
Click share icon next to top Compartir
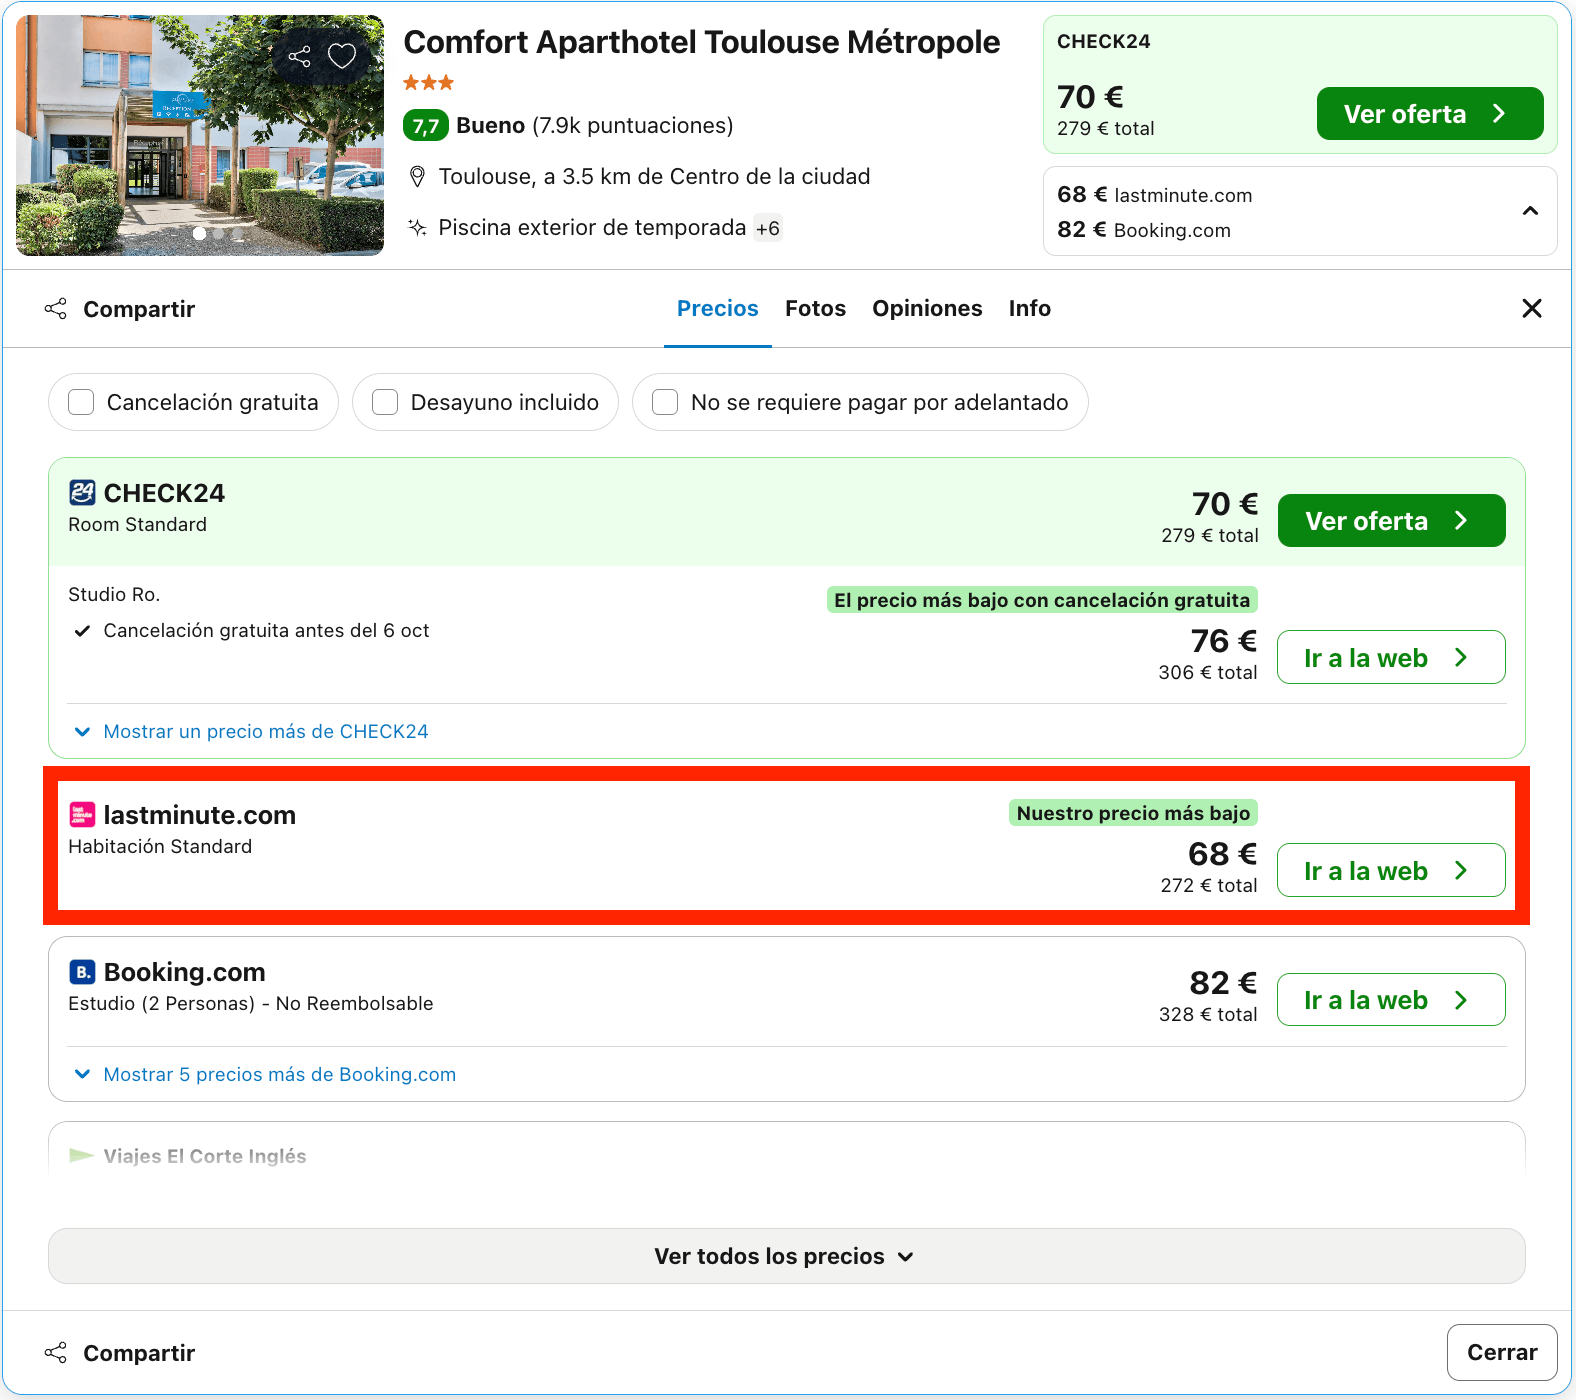click(x=56, y=309)
